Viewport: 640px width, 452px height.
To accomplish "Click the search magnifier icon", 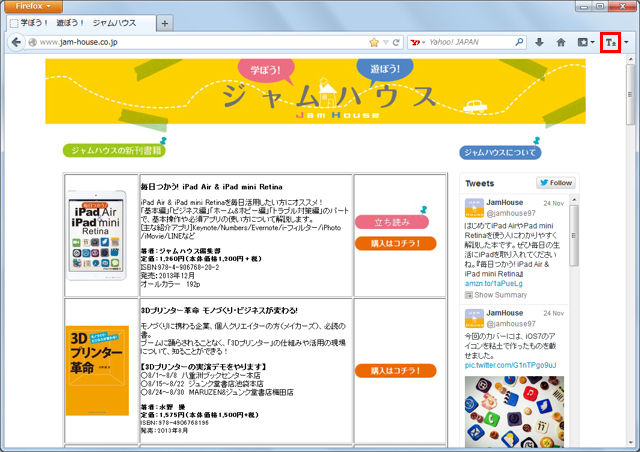I will pos(520,42).
